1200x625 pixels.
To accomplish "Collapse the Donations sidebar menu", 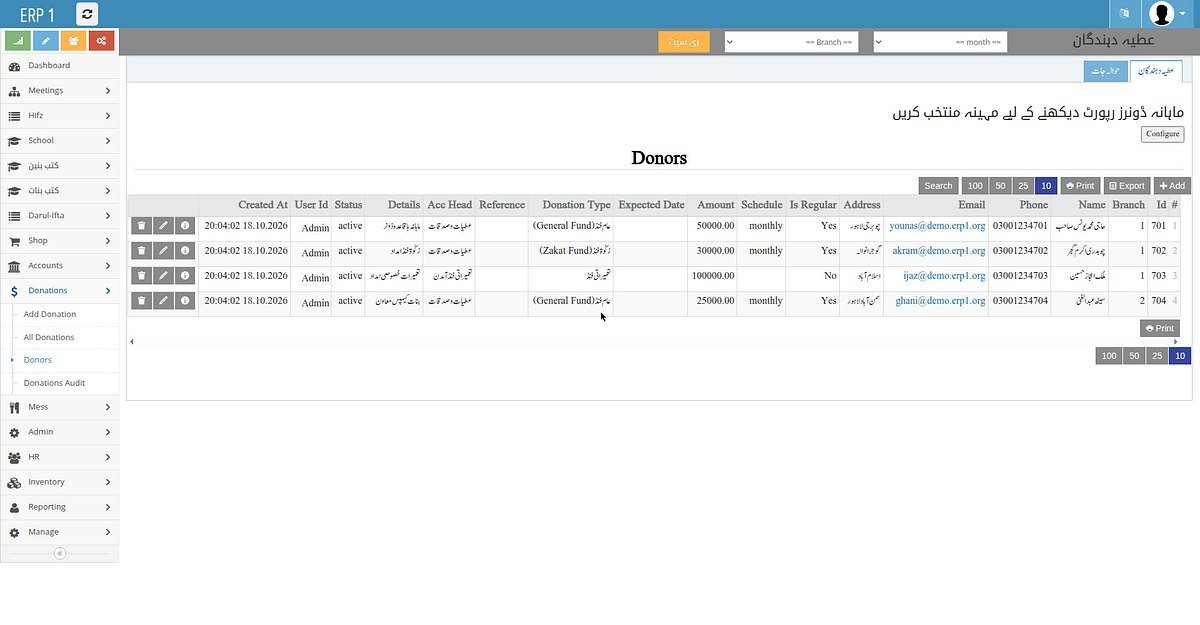I will click(59, 291).
